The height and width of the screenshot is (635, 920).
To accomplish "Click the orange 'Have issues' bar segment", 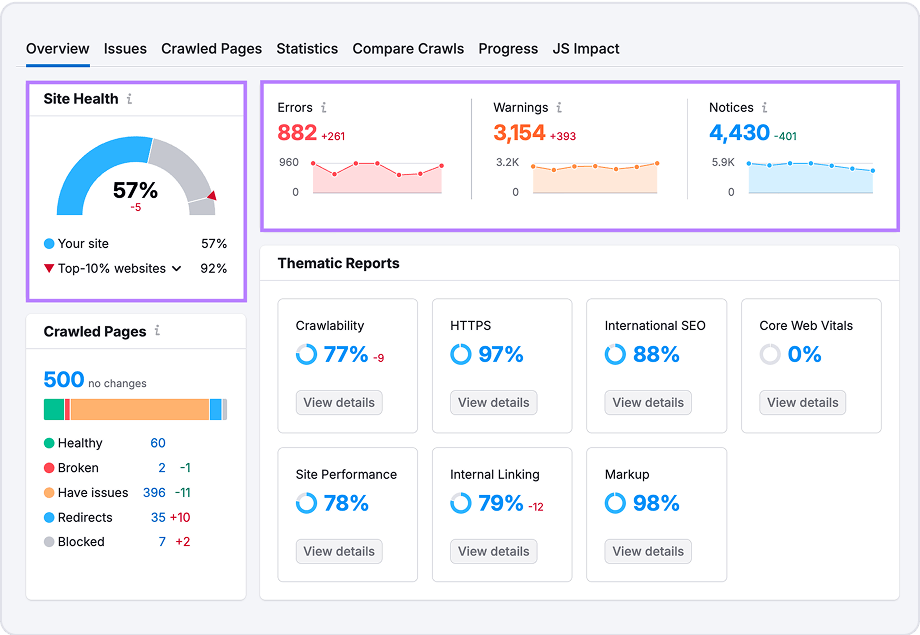I will (140, 409).
